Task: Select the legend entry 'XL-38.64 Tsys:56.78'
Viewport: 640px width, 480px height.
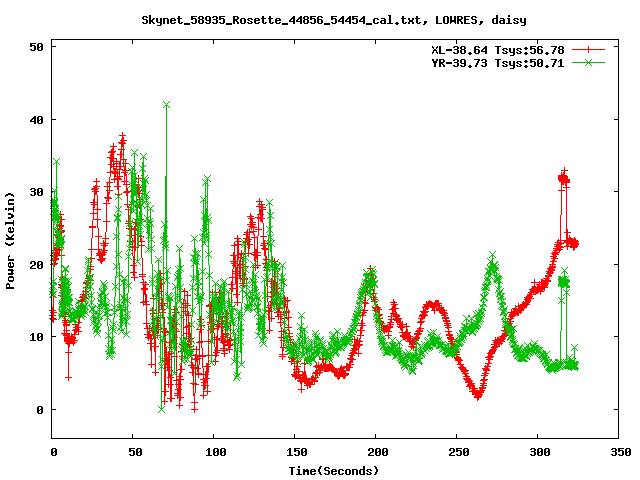Action: tap(498, 50)
